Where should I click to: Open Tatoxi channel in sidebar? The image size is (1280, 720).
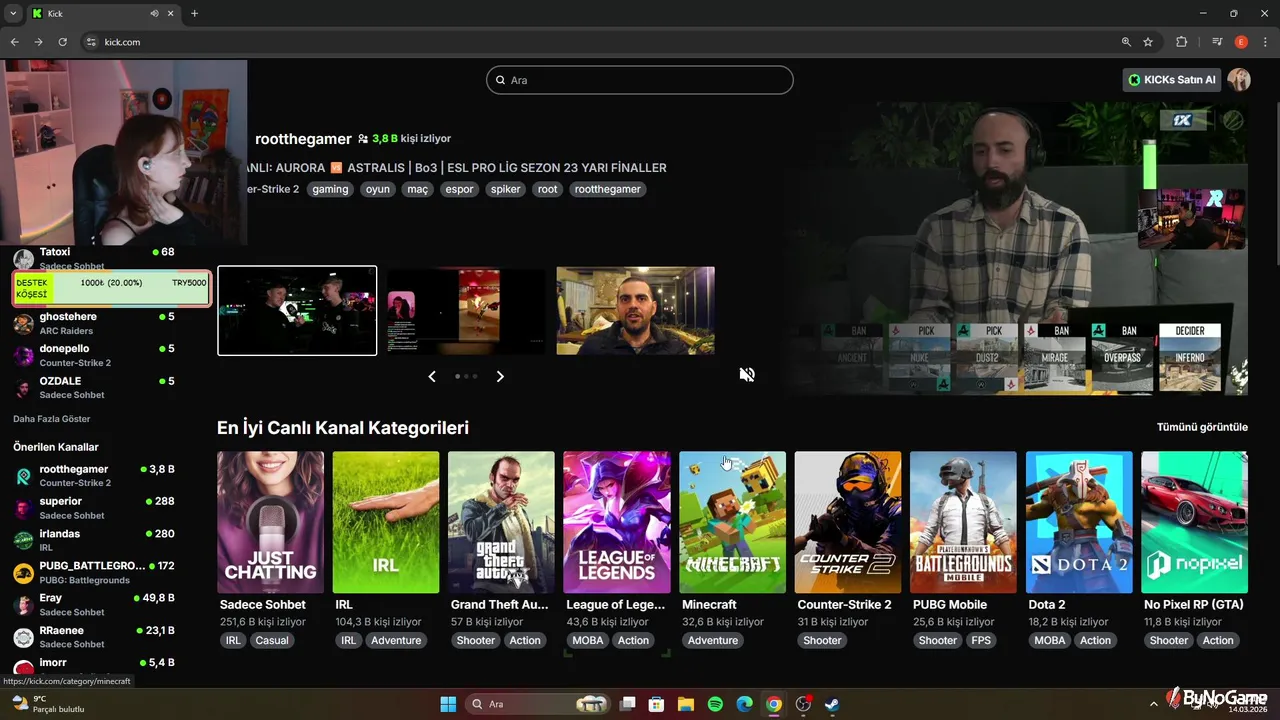click(x=95, y=258)
